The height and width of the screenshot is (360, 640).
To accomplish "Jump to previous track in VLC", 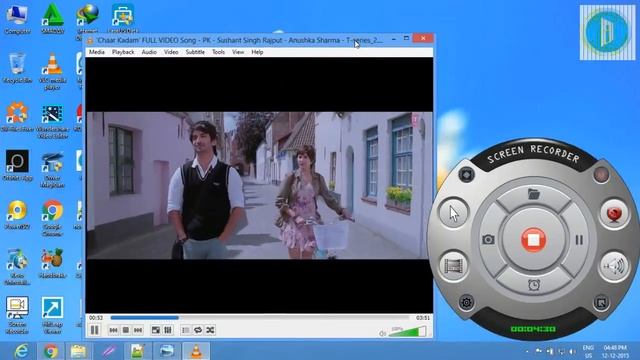I will pos(113,330).
